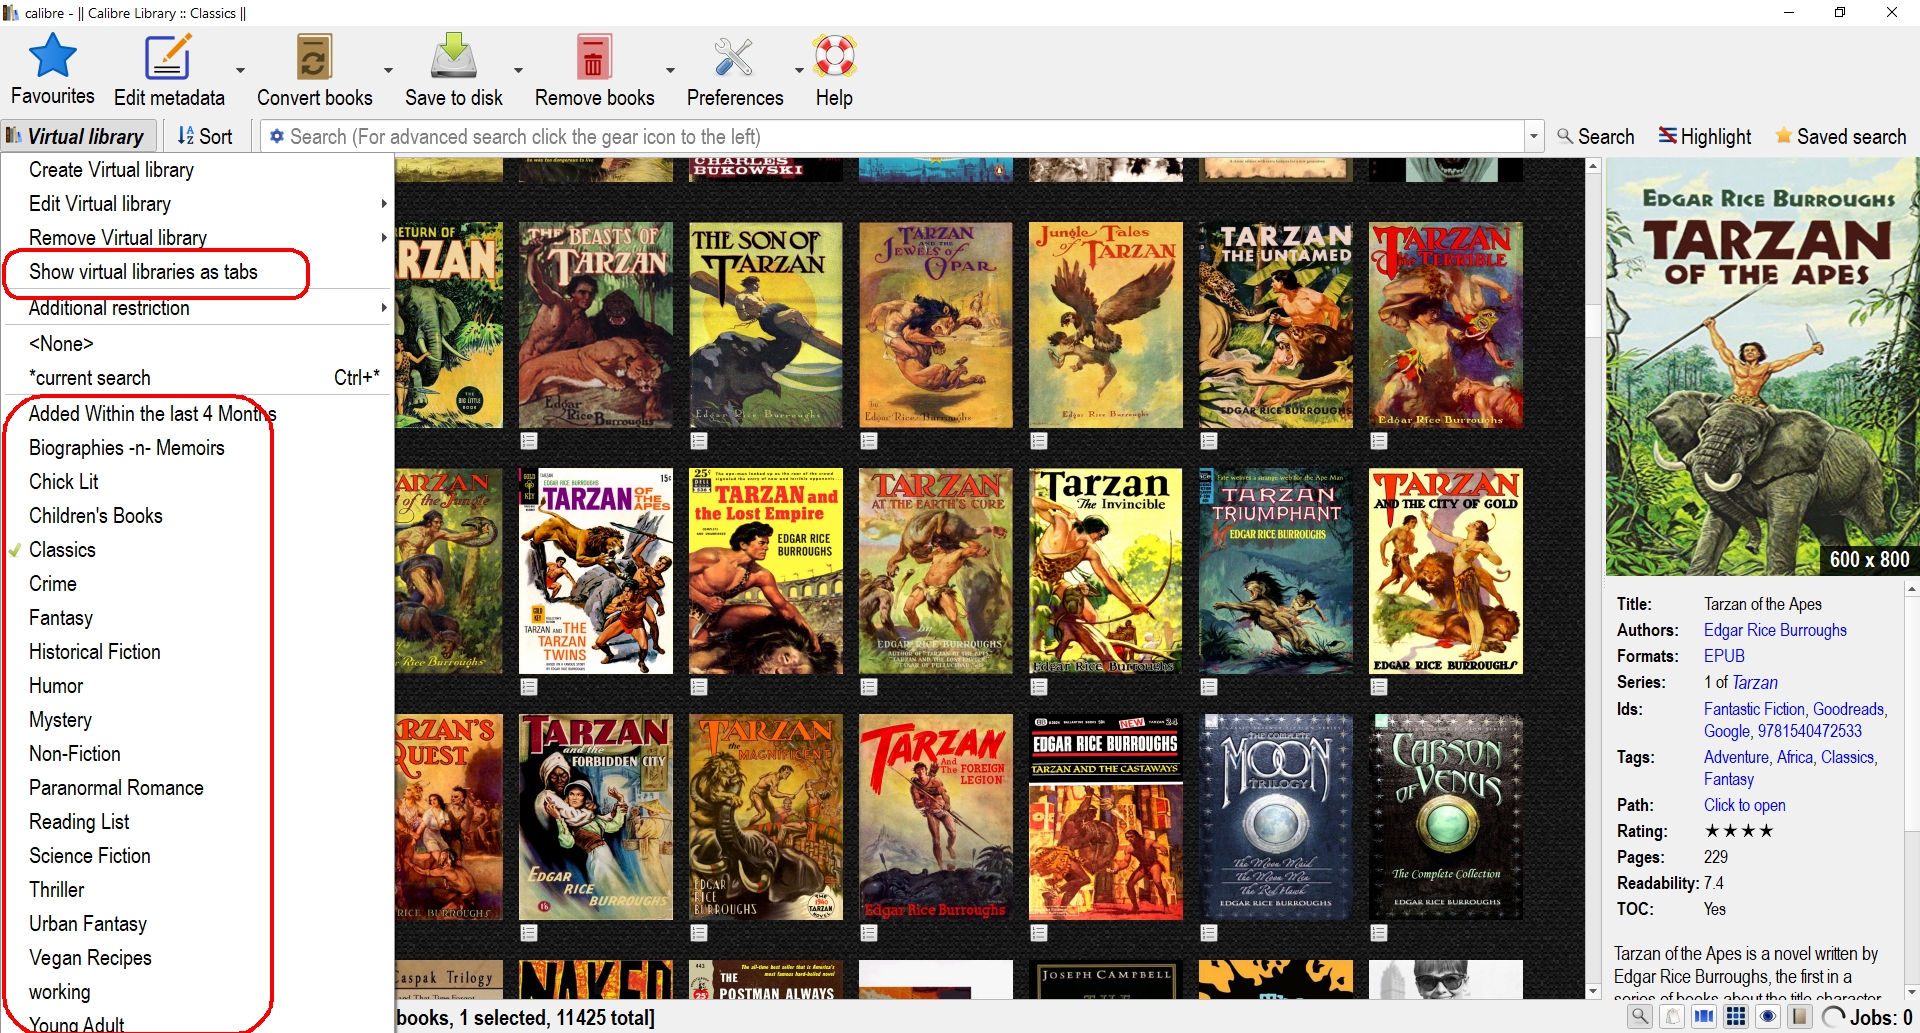This screenshot has width=1920, height=1033.
Task: Click the large Tarzan of the Apes cover
Action: (x=1762, y=366)
